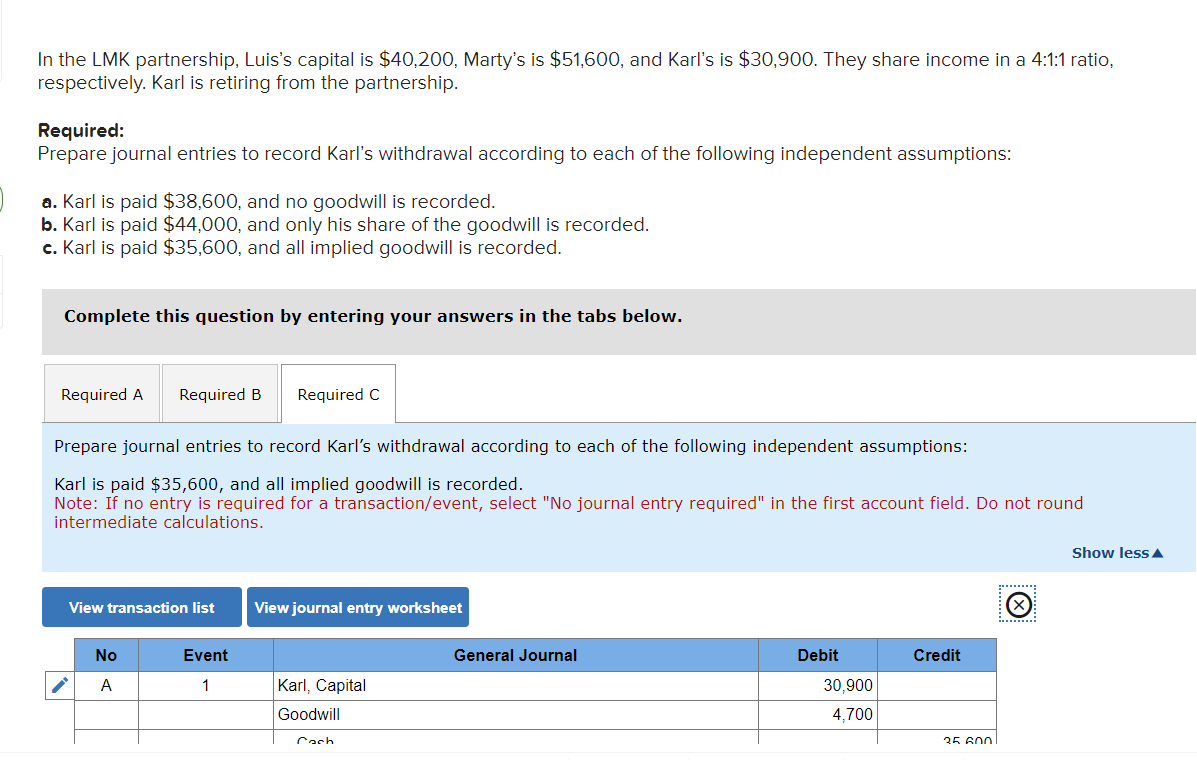Click the General Journal column header
This screenshot has height=760, width=1197.
click(x=515, y=655)
